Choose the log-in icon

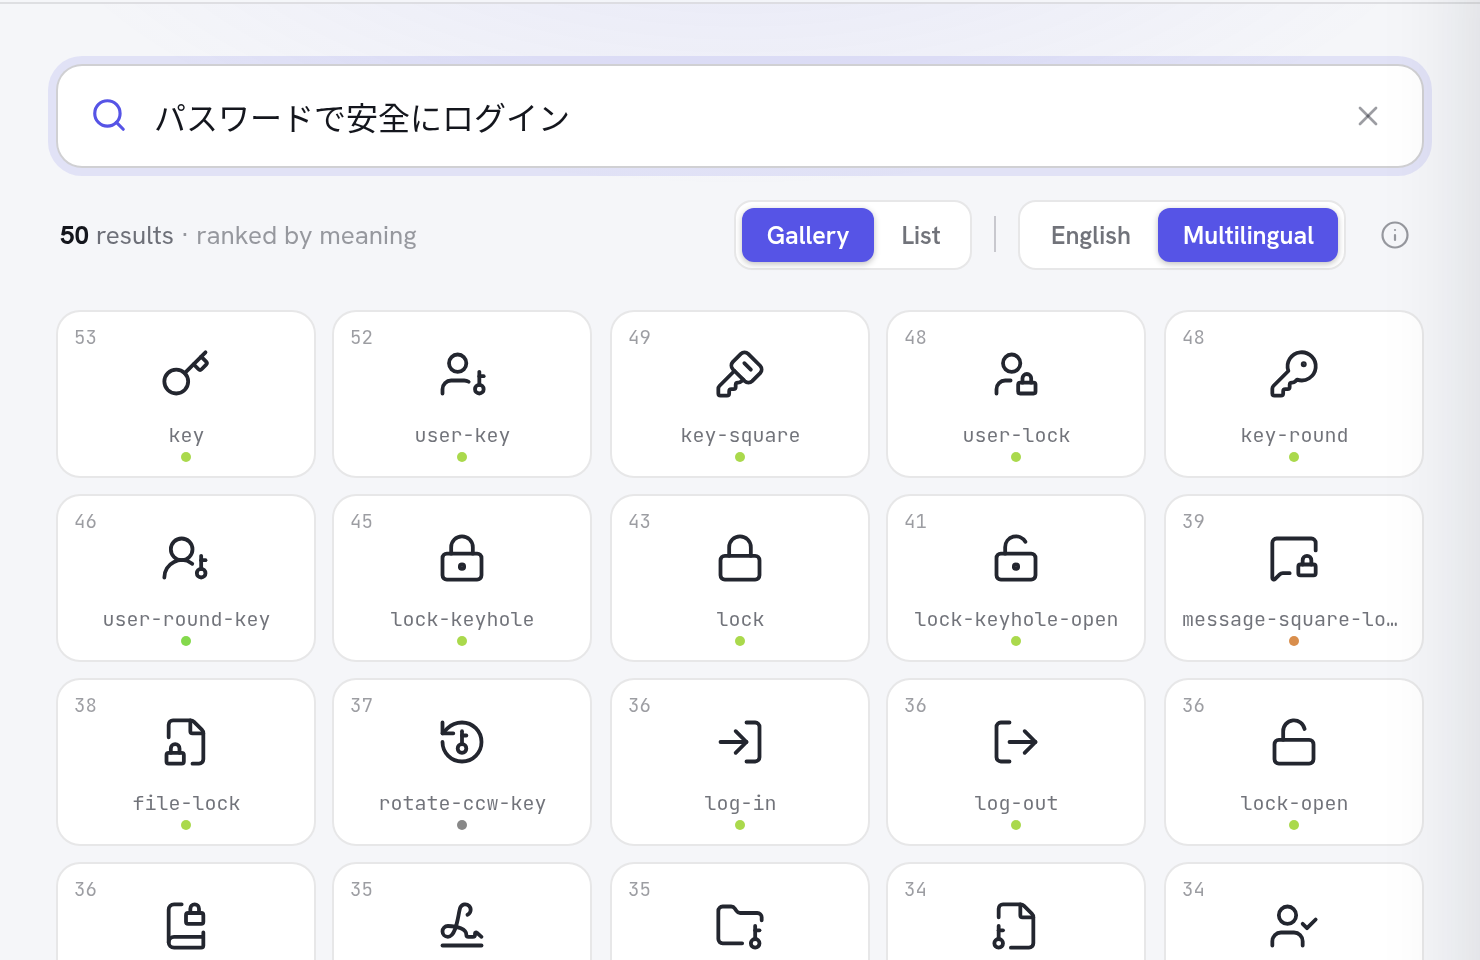[740, 762]
